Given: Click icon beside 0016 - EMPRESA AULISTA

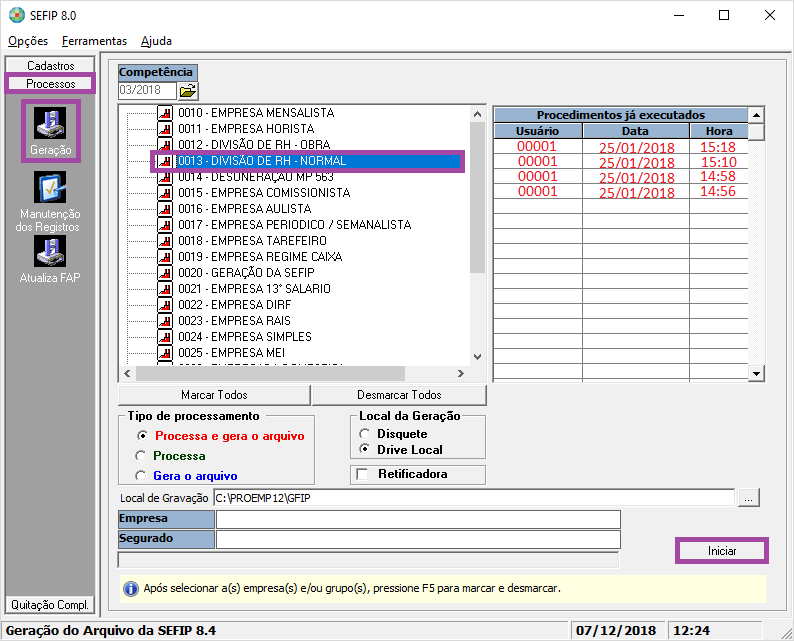Looking at the screenshot, I should click(165, 209).
